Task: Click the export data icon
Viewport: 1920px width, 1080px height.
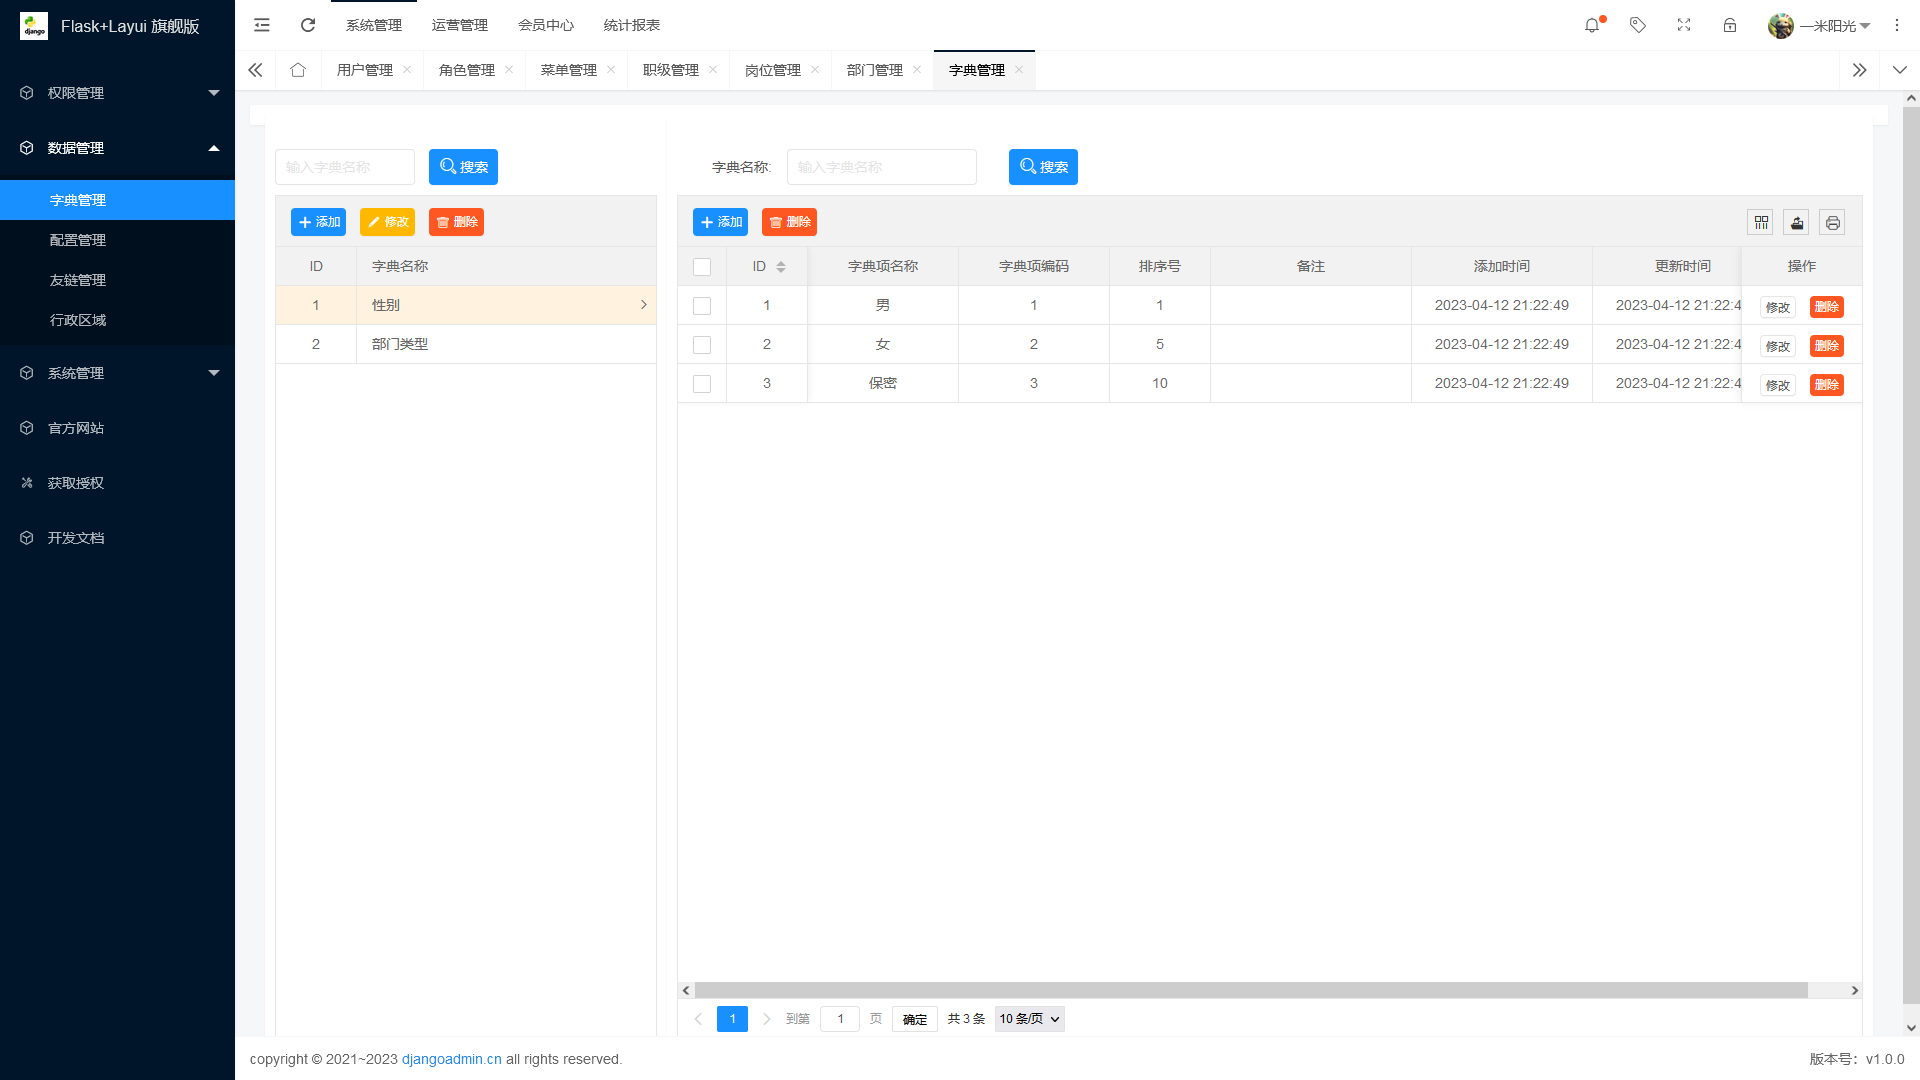Action: pos(1796,222)
